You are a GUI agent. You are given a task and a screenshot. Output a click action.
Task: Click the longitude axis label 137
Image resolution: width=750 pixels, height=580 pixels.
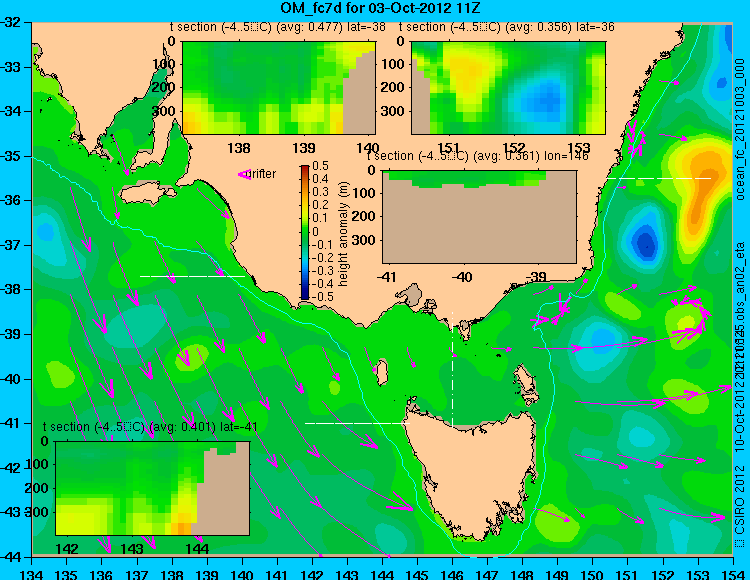coord(137,574)
